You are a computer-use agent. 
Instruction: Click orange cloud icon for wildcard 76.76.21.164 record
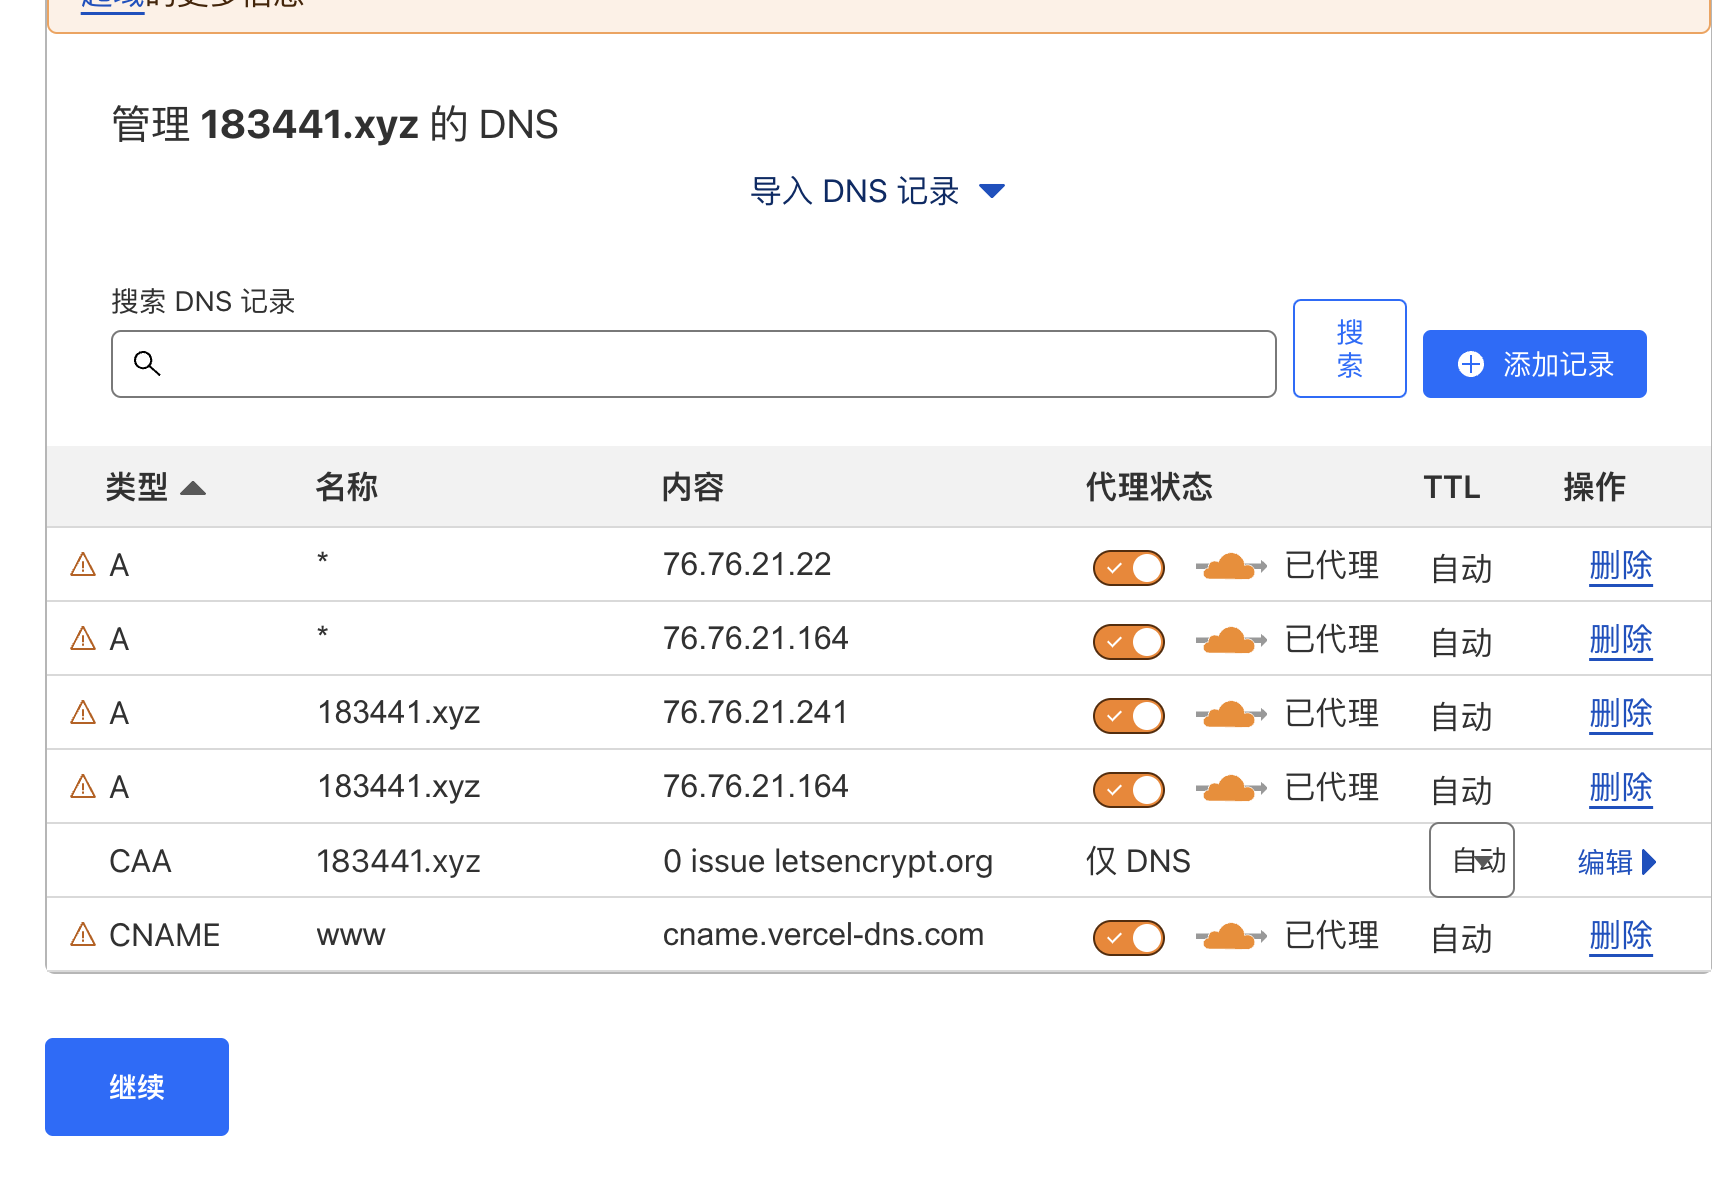[1231, 641]
